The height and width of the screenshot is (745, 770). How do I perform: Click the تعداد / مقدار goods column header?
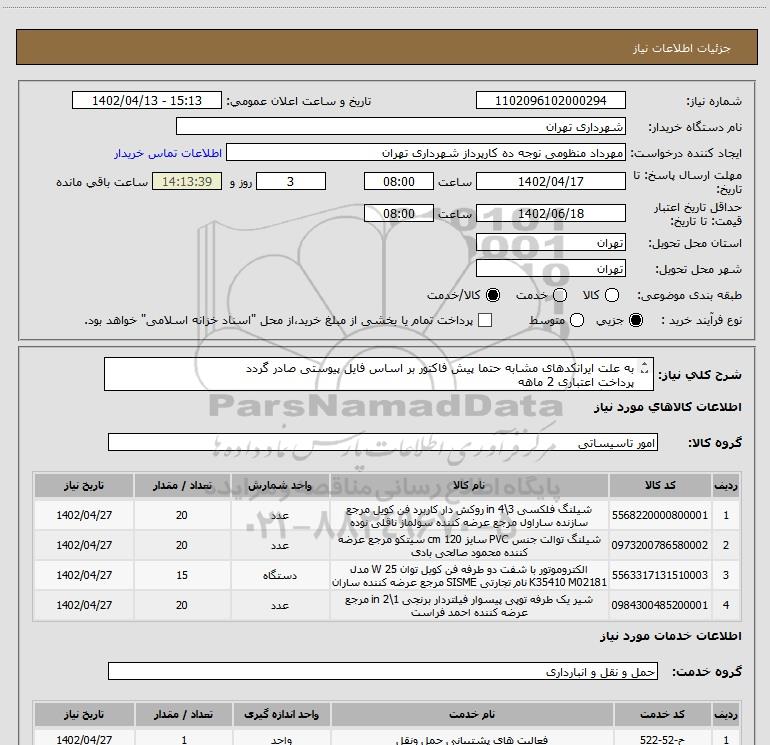pos(182,485)
